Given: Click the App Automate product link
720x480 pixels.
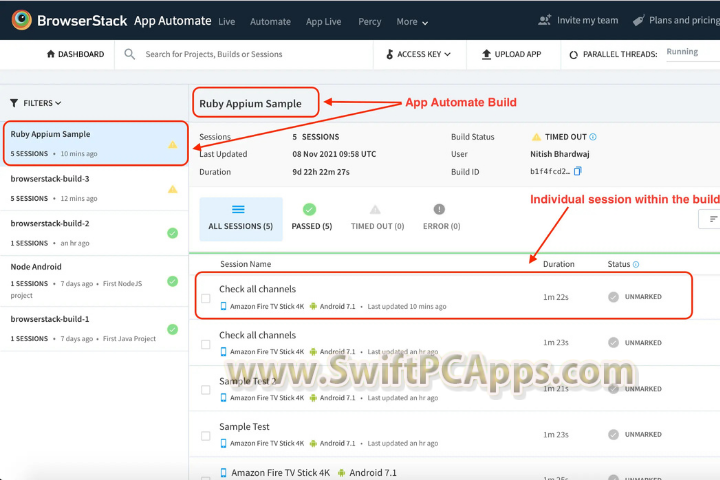Looking at the screenshot, I should tap(173, 21).
